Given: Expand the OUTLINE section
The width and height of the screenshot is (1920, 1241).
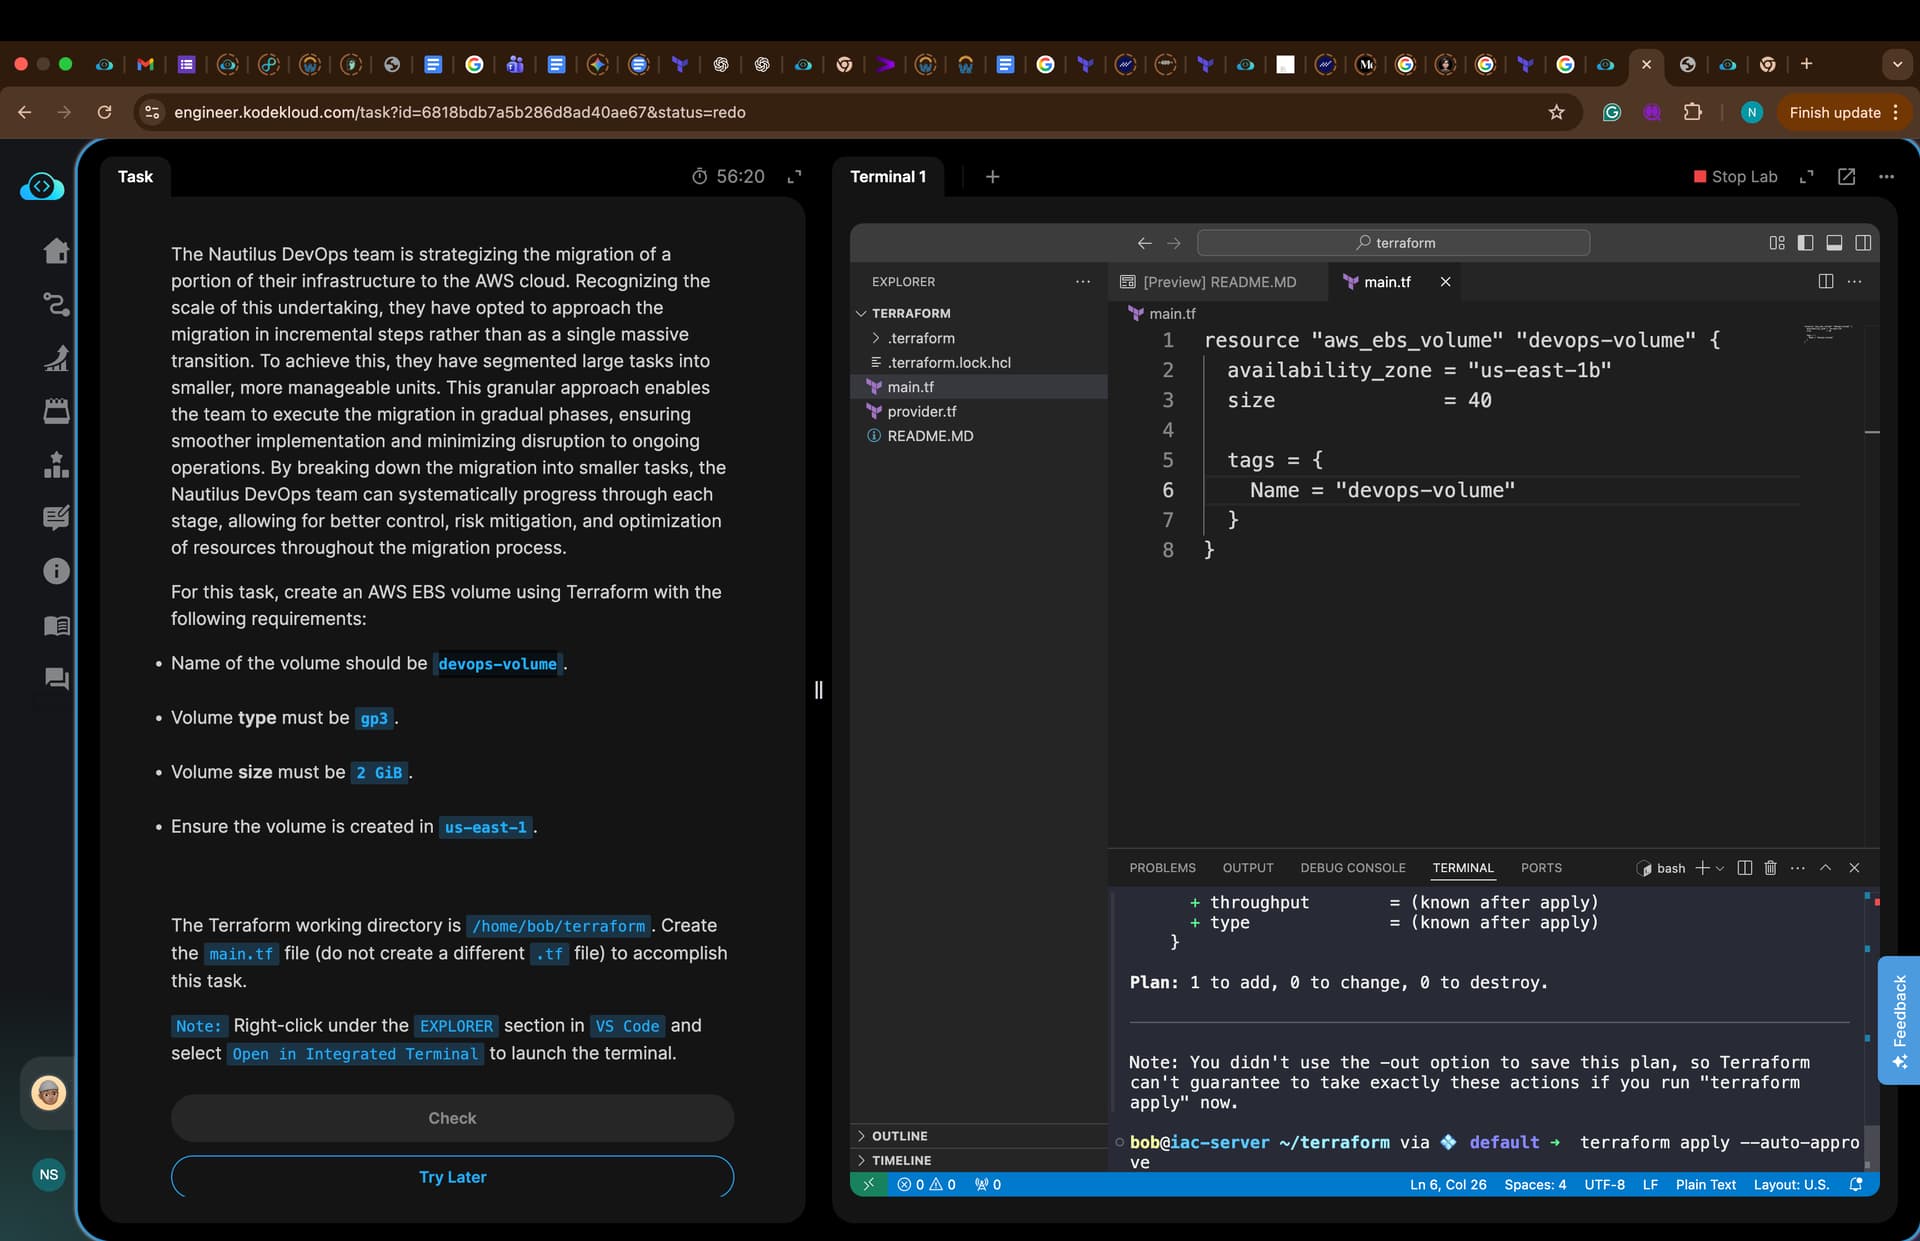Looking at the screenshot, I should [899, 1136].
